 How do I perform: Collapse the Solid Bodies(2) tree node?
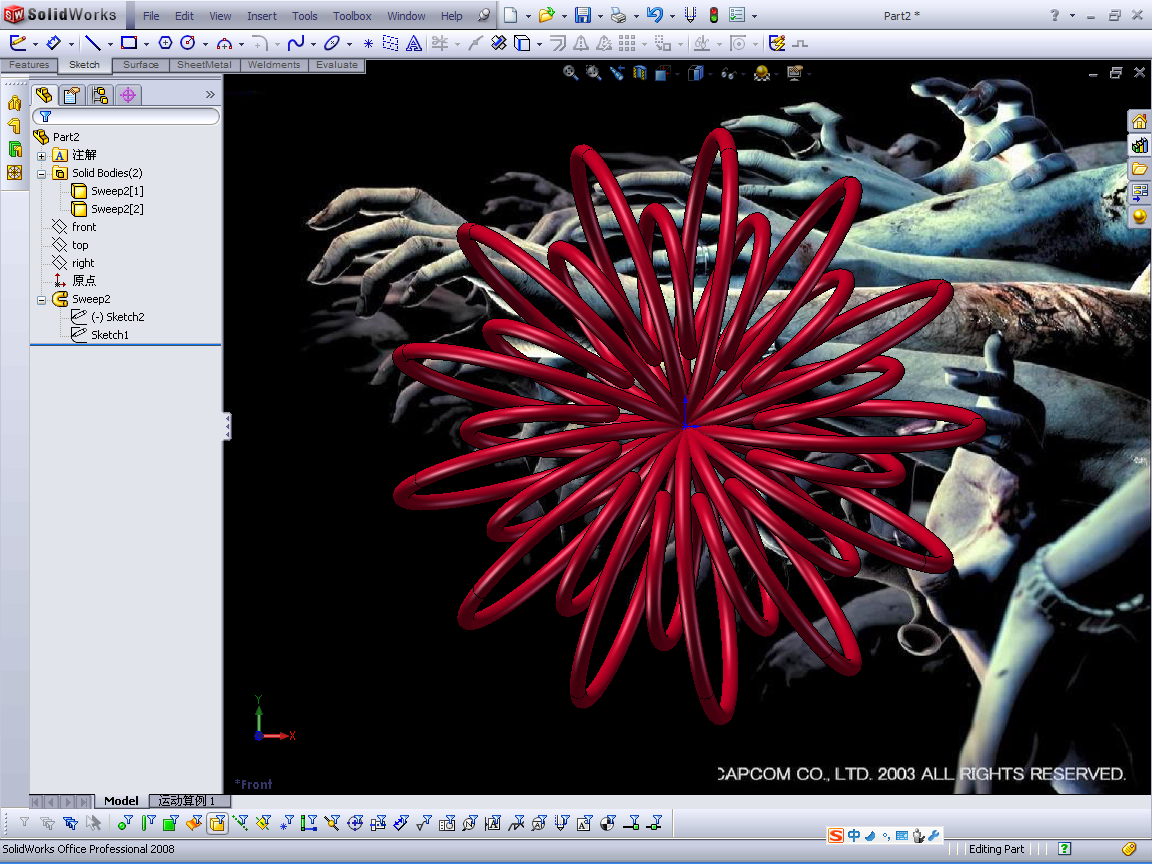(40, 172)
